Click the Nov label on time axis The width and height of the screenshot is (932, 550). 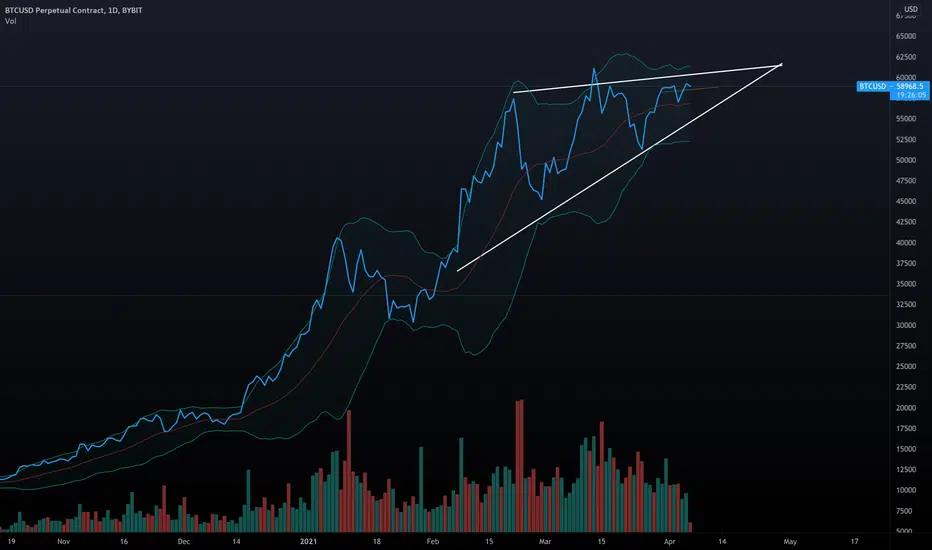[x=64, y=542]
